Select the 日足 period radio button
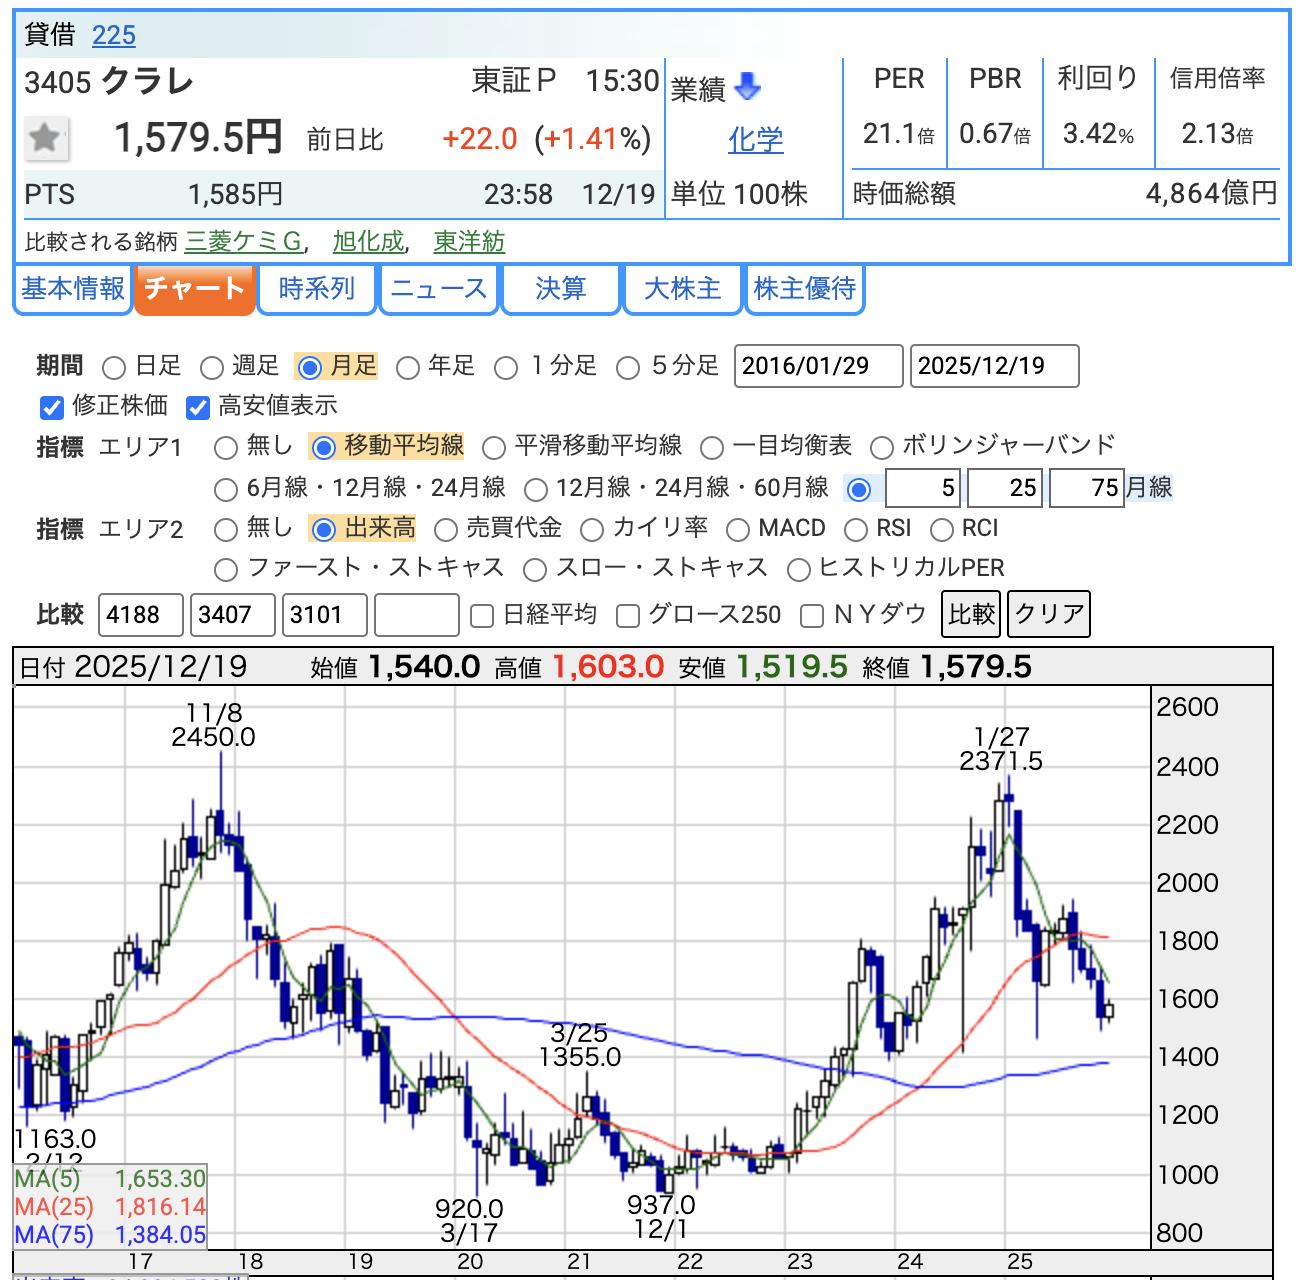This screenshot has width=1300, height=1280. (114, 368)
